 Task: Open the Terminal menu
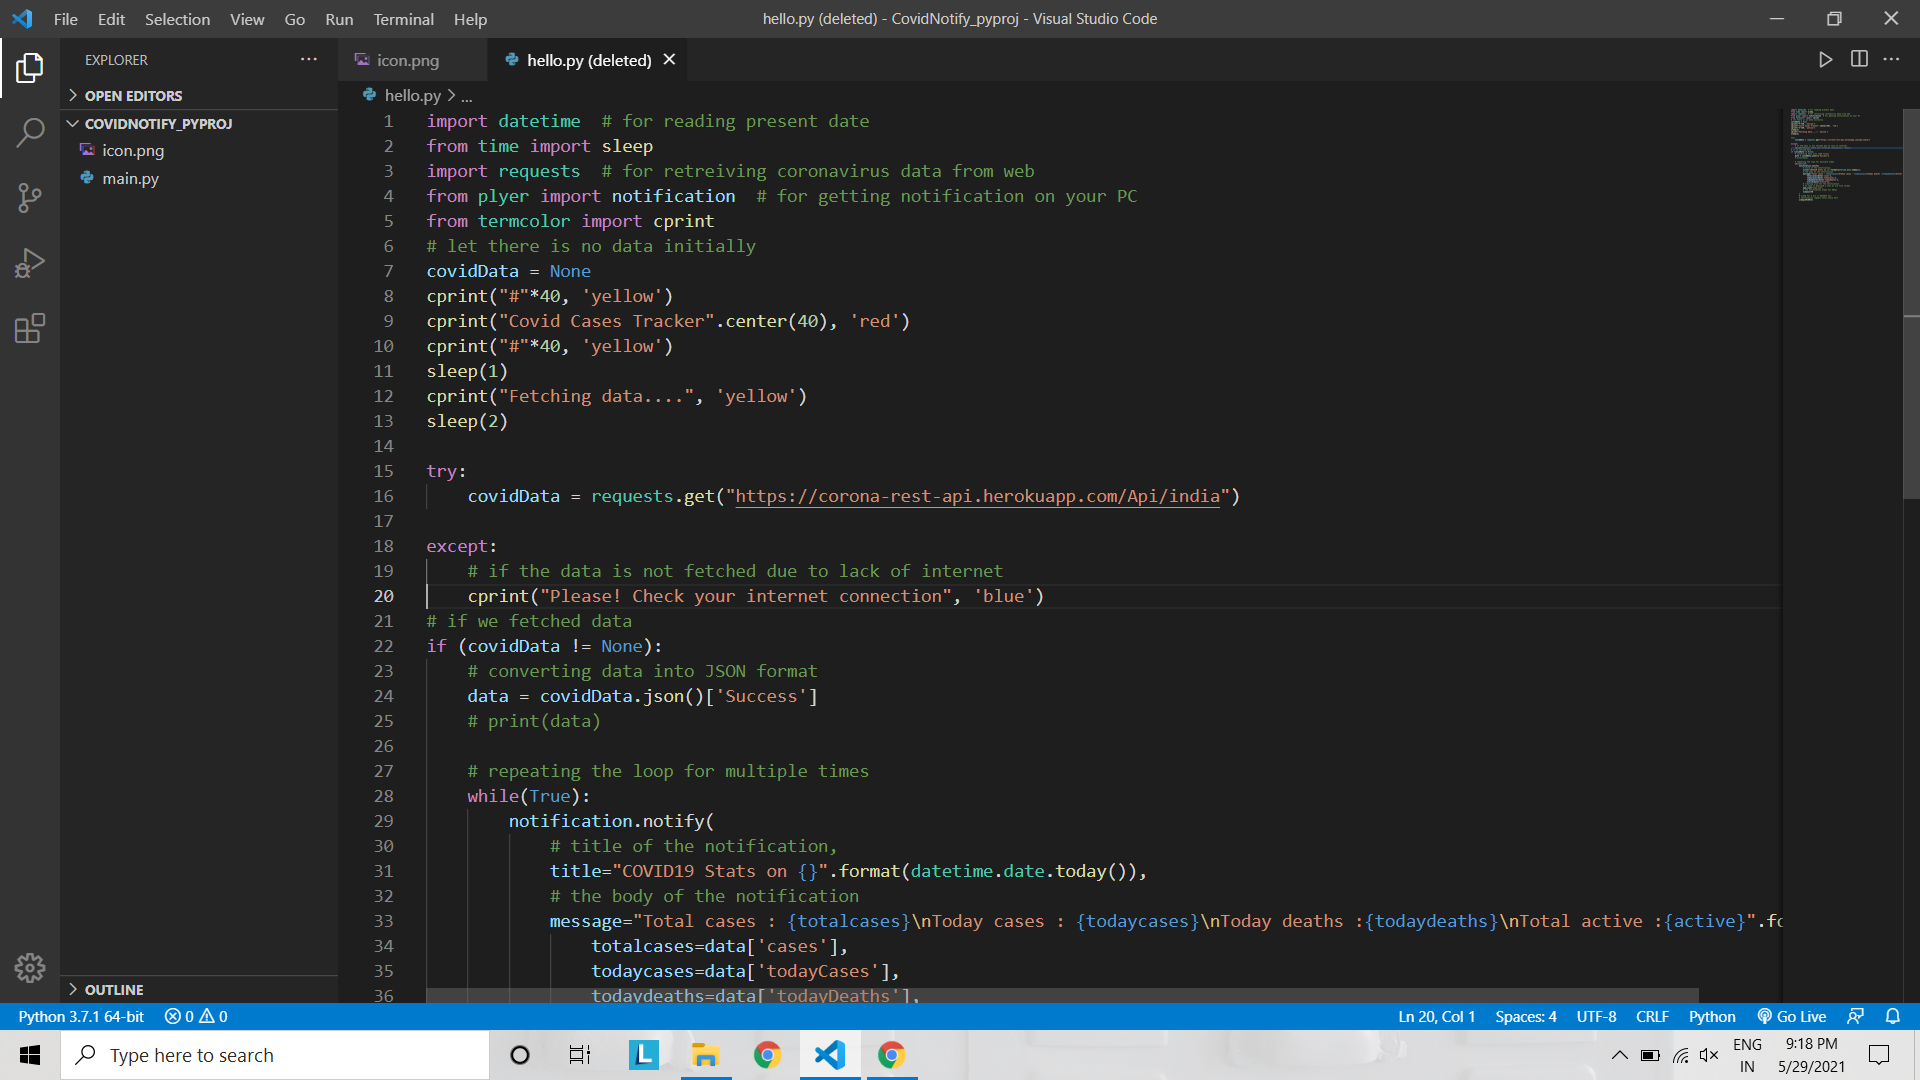(403, 19)
